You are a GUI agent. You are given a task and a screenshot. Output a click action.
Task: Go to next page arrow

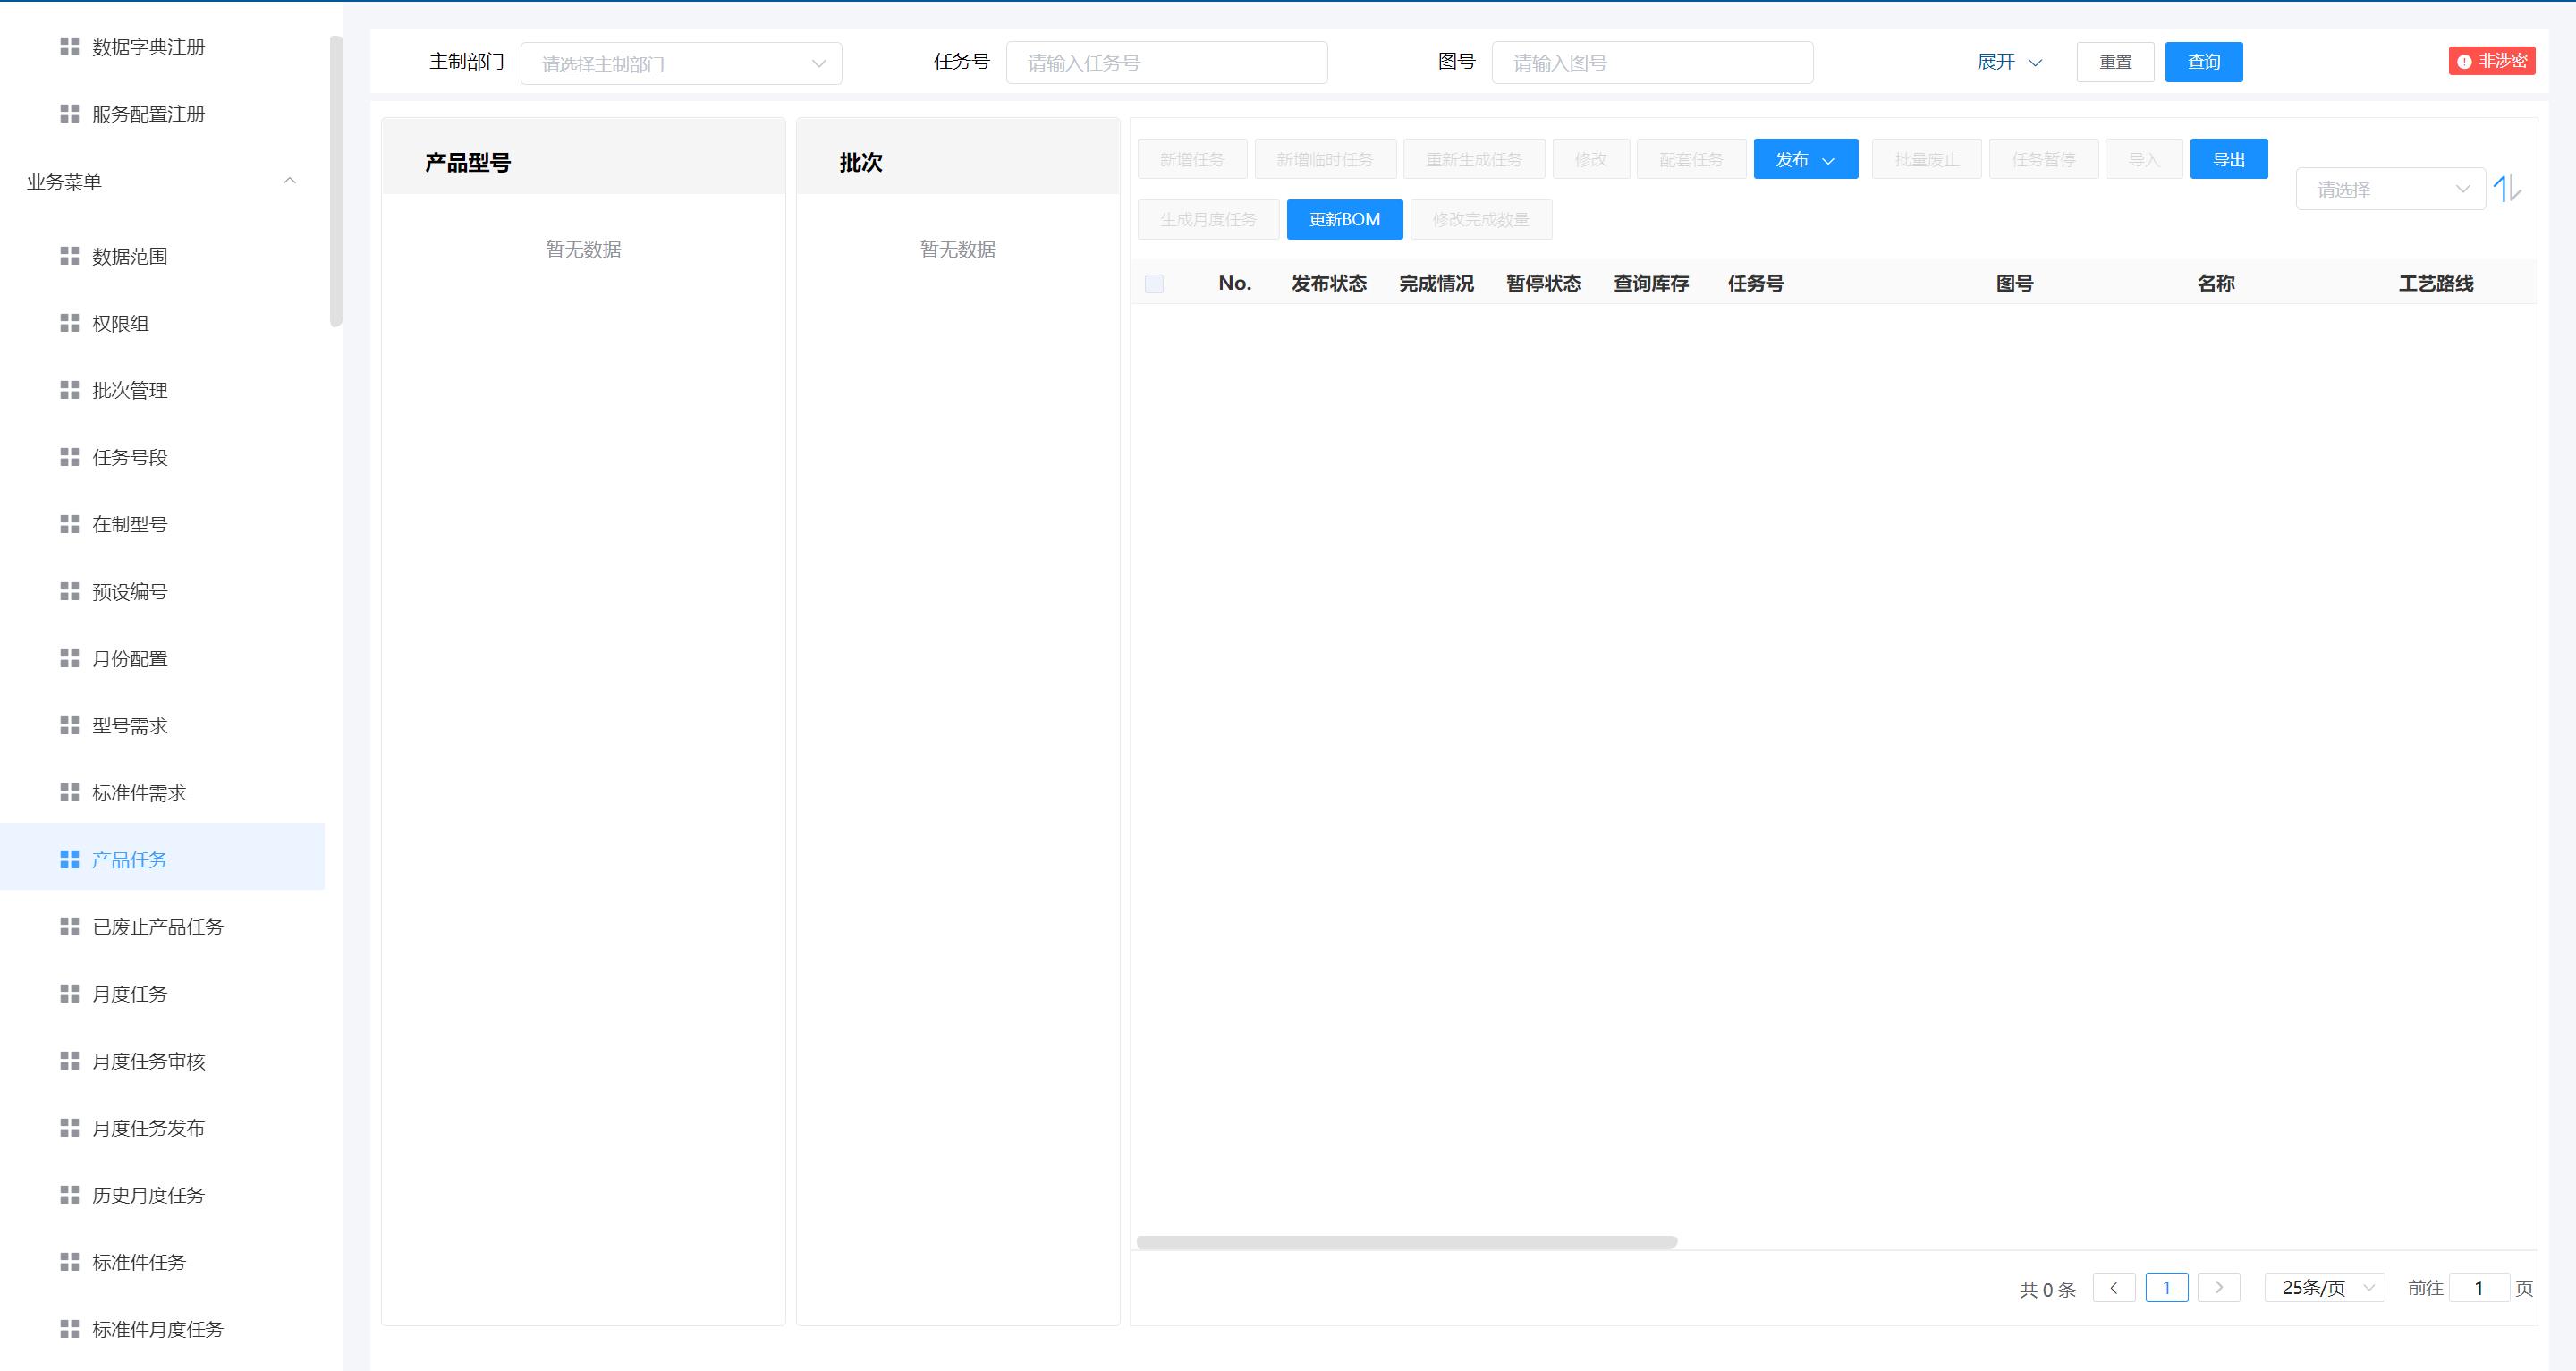2219,1287
